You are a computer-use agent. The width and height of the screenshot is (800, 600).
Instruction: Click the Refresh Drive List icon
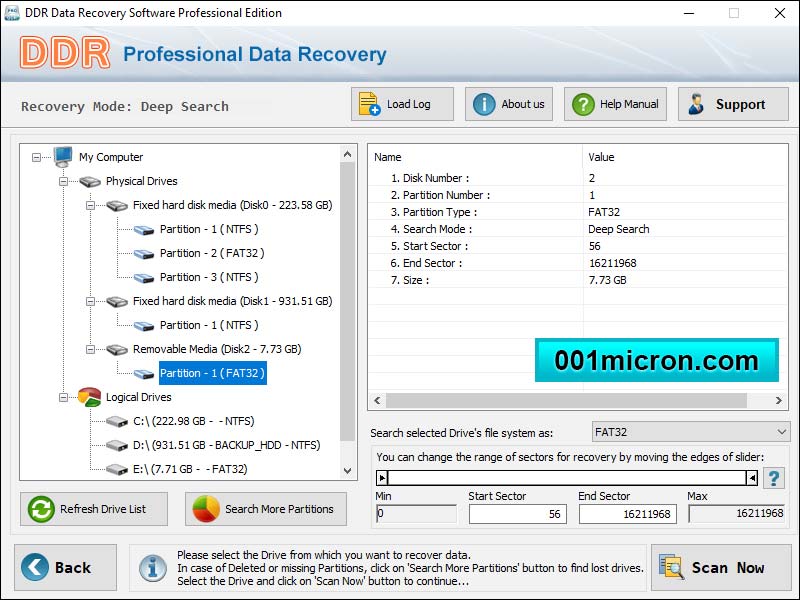[40, 509]
